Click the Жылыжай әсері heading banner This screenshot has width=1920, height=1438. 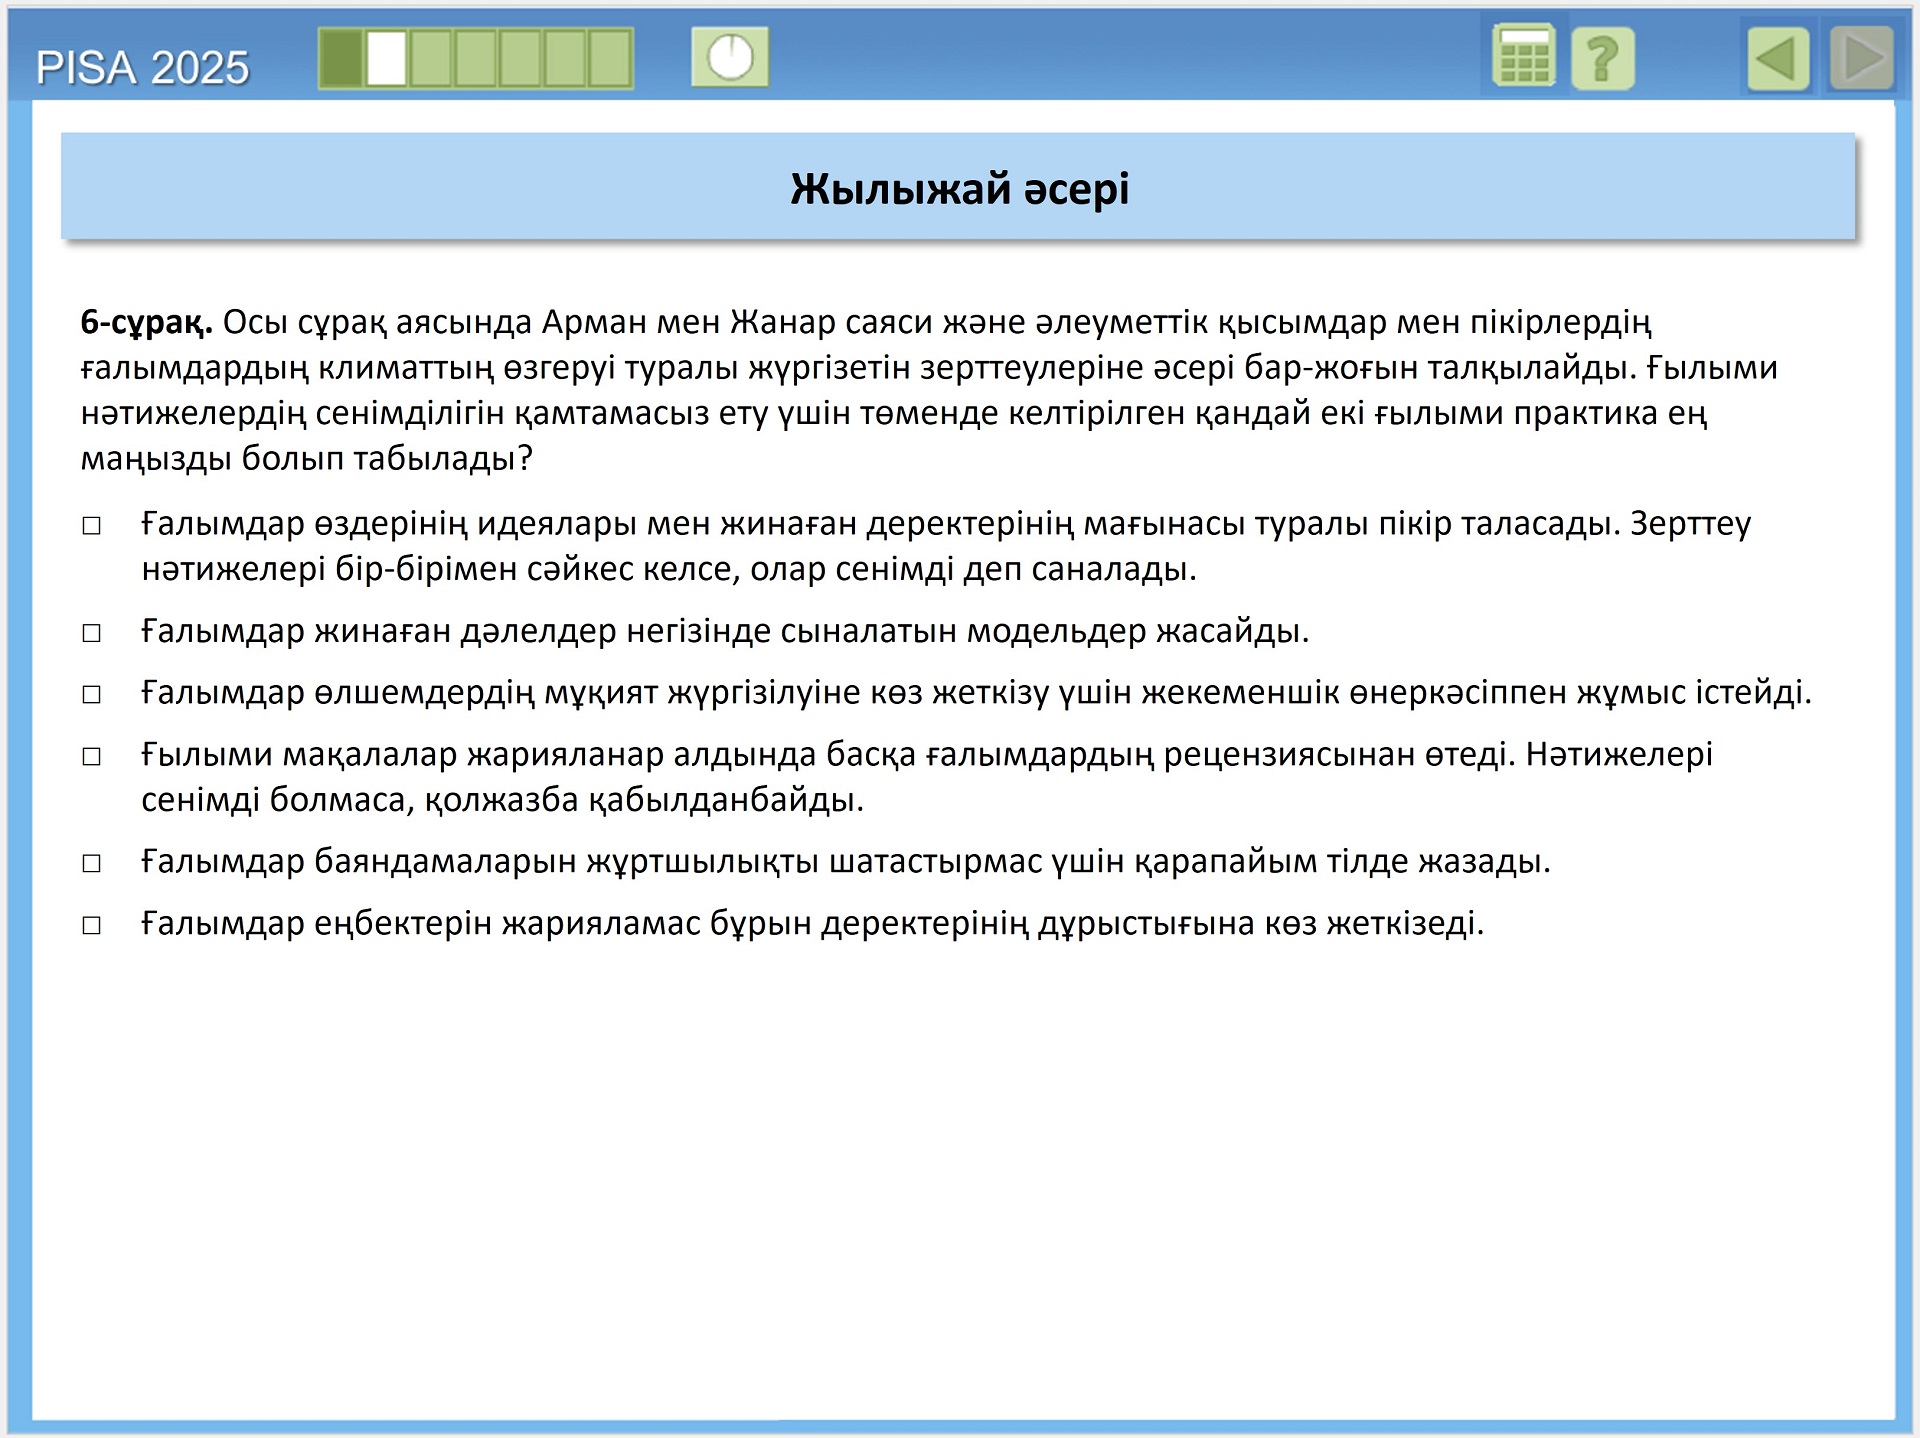pos(958,188)
